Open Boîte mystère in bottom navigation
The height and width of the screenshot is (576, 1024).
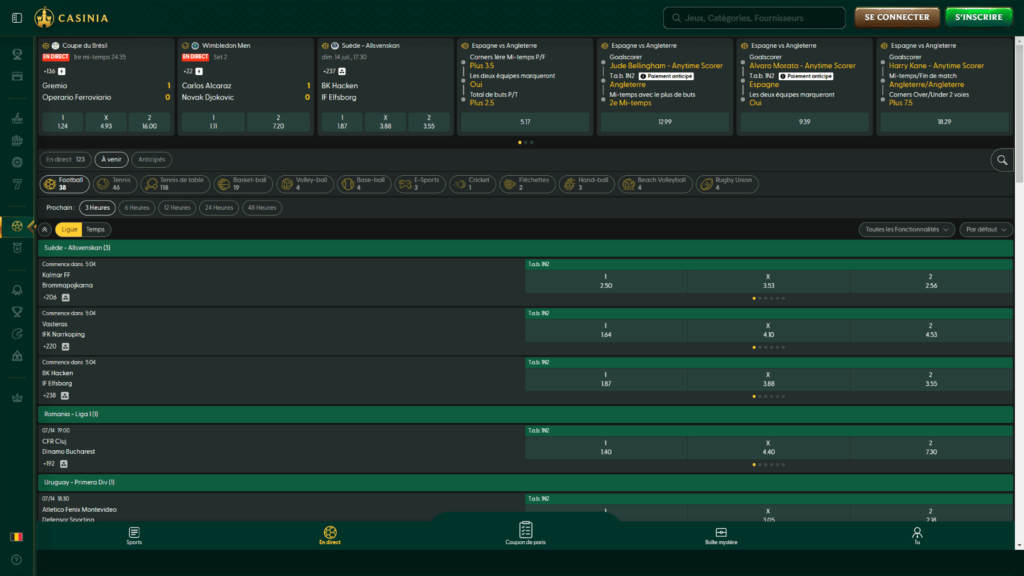click(721, 536)
